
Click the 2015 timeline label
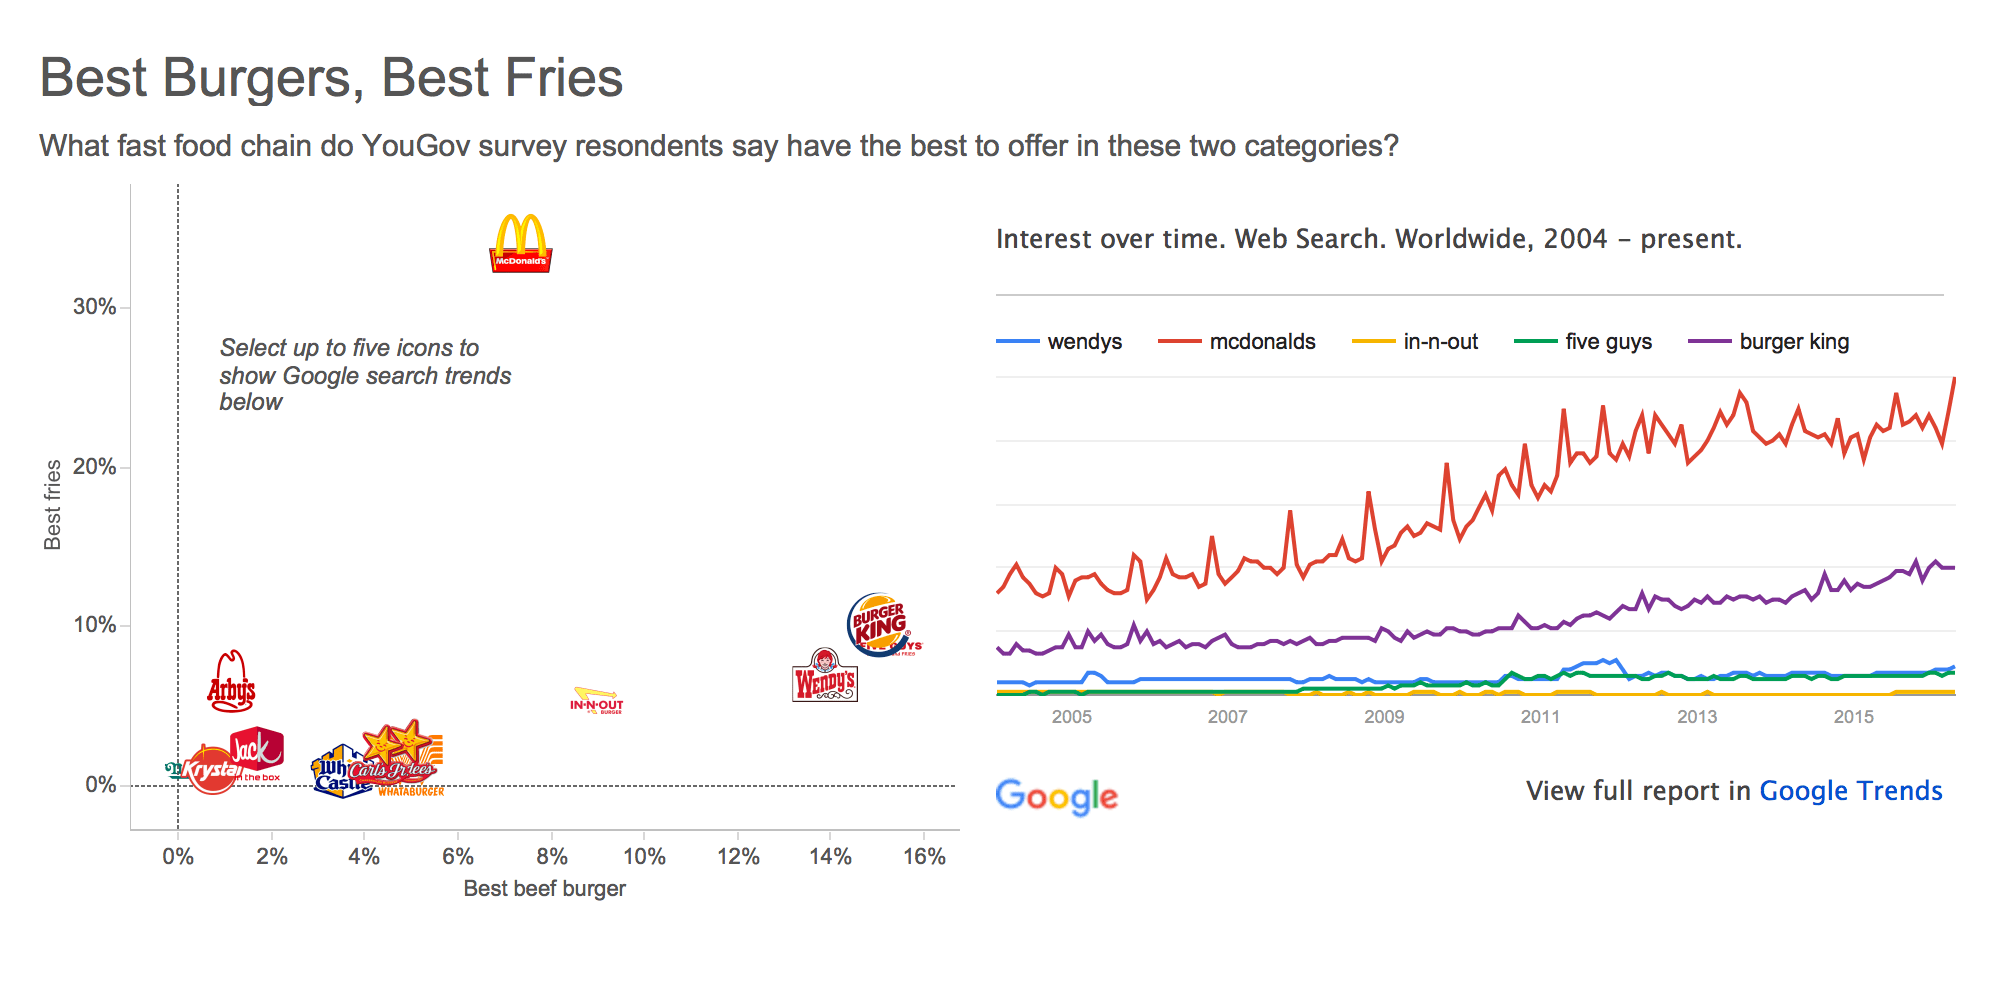1853,716
